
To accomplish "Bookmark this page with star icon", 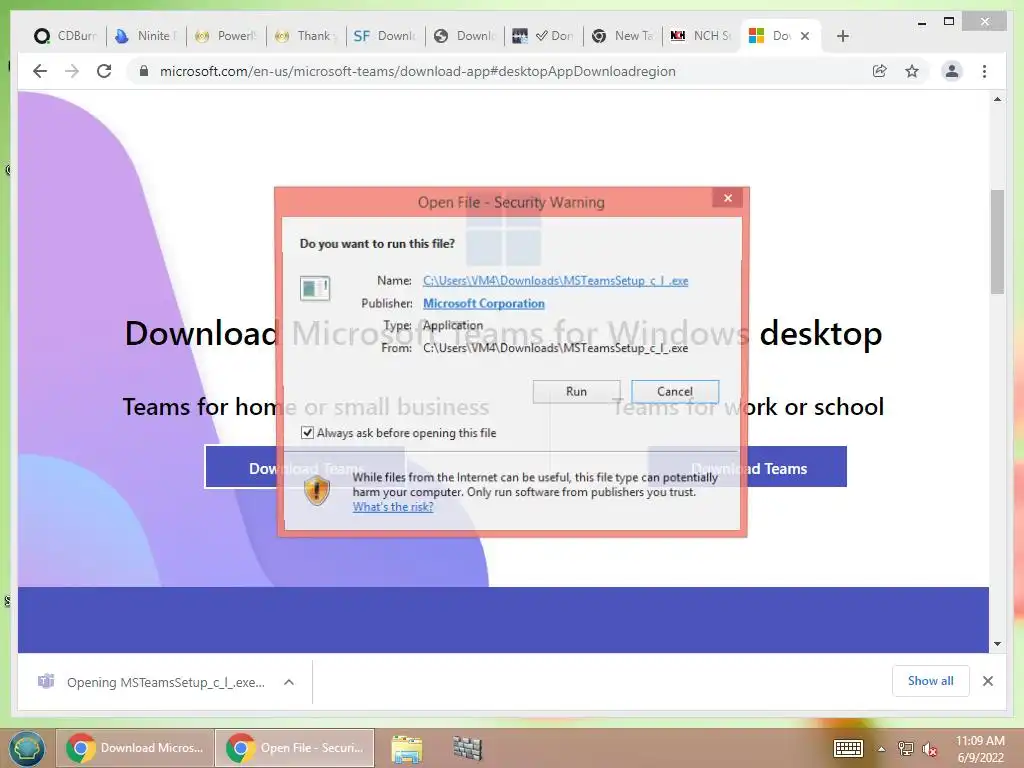I will pos(912,71).
